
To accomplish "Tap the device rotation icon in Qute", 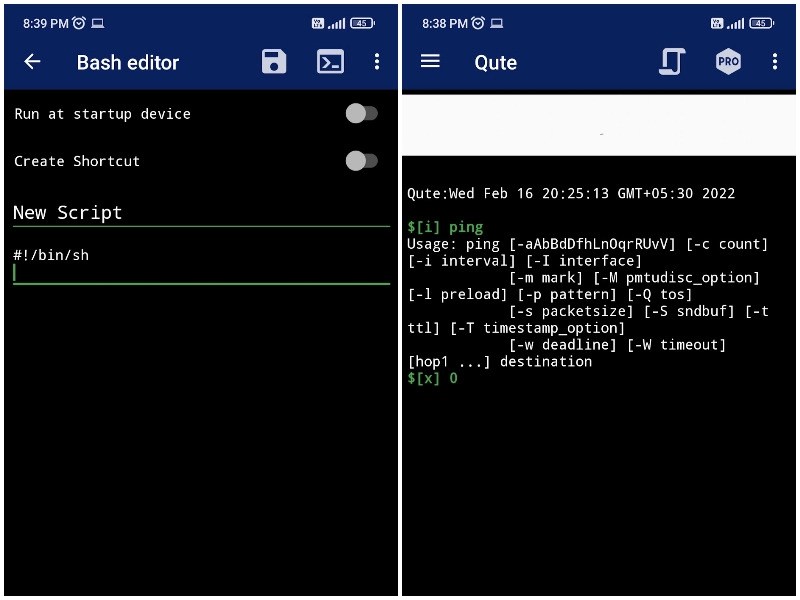I will pos(672,62).
